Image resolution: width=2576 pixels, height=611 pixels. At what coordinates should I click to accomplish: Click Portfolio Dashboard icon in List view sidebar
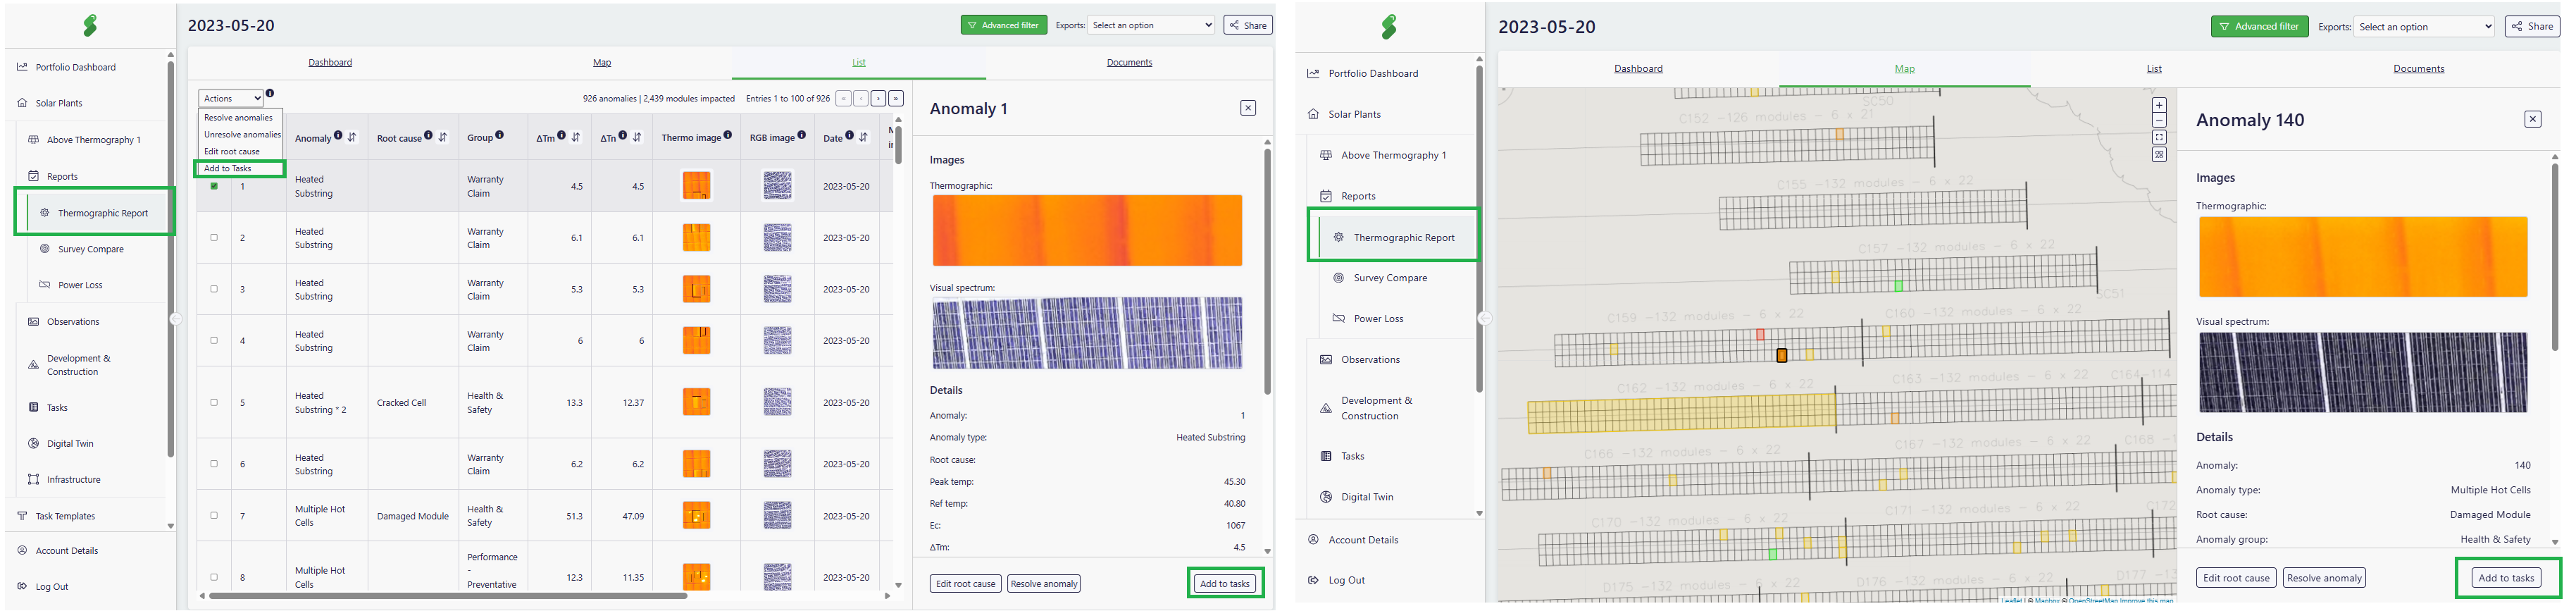[22, 67]
